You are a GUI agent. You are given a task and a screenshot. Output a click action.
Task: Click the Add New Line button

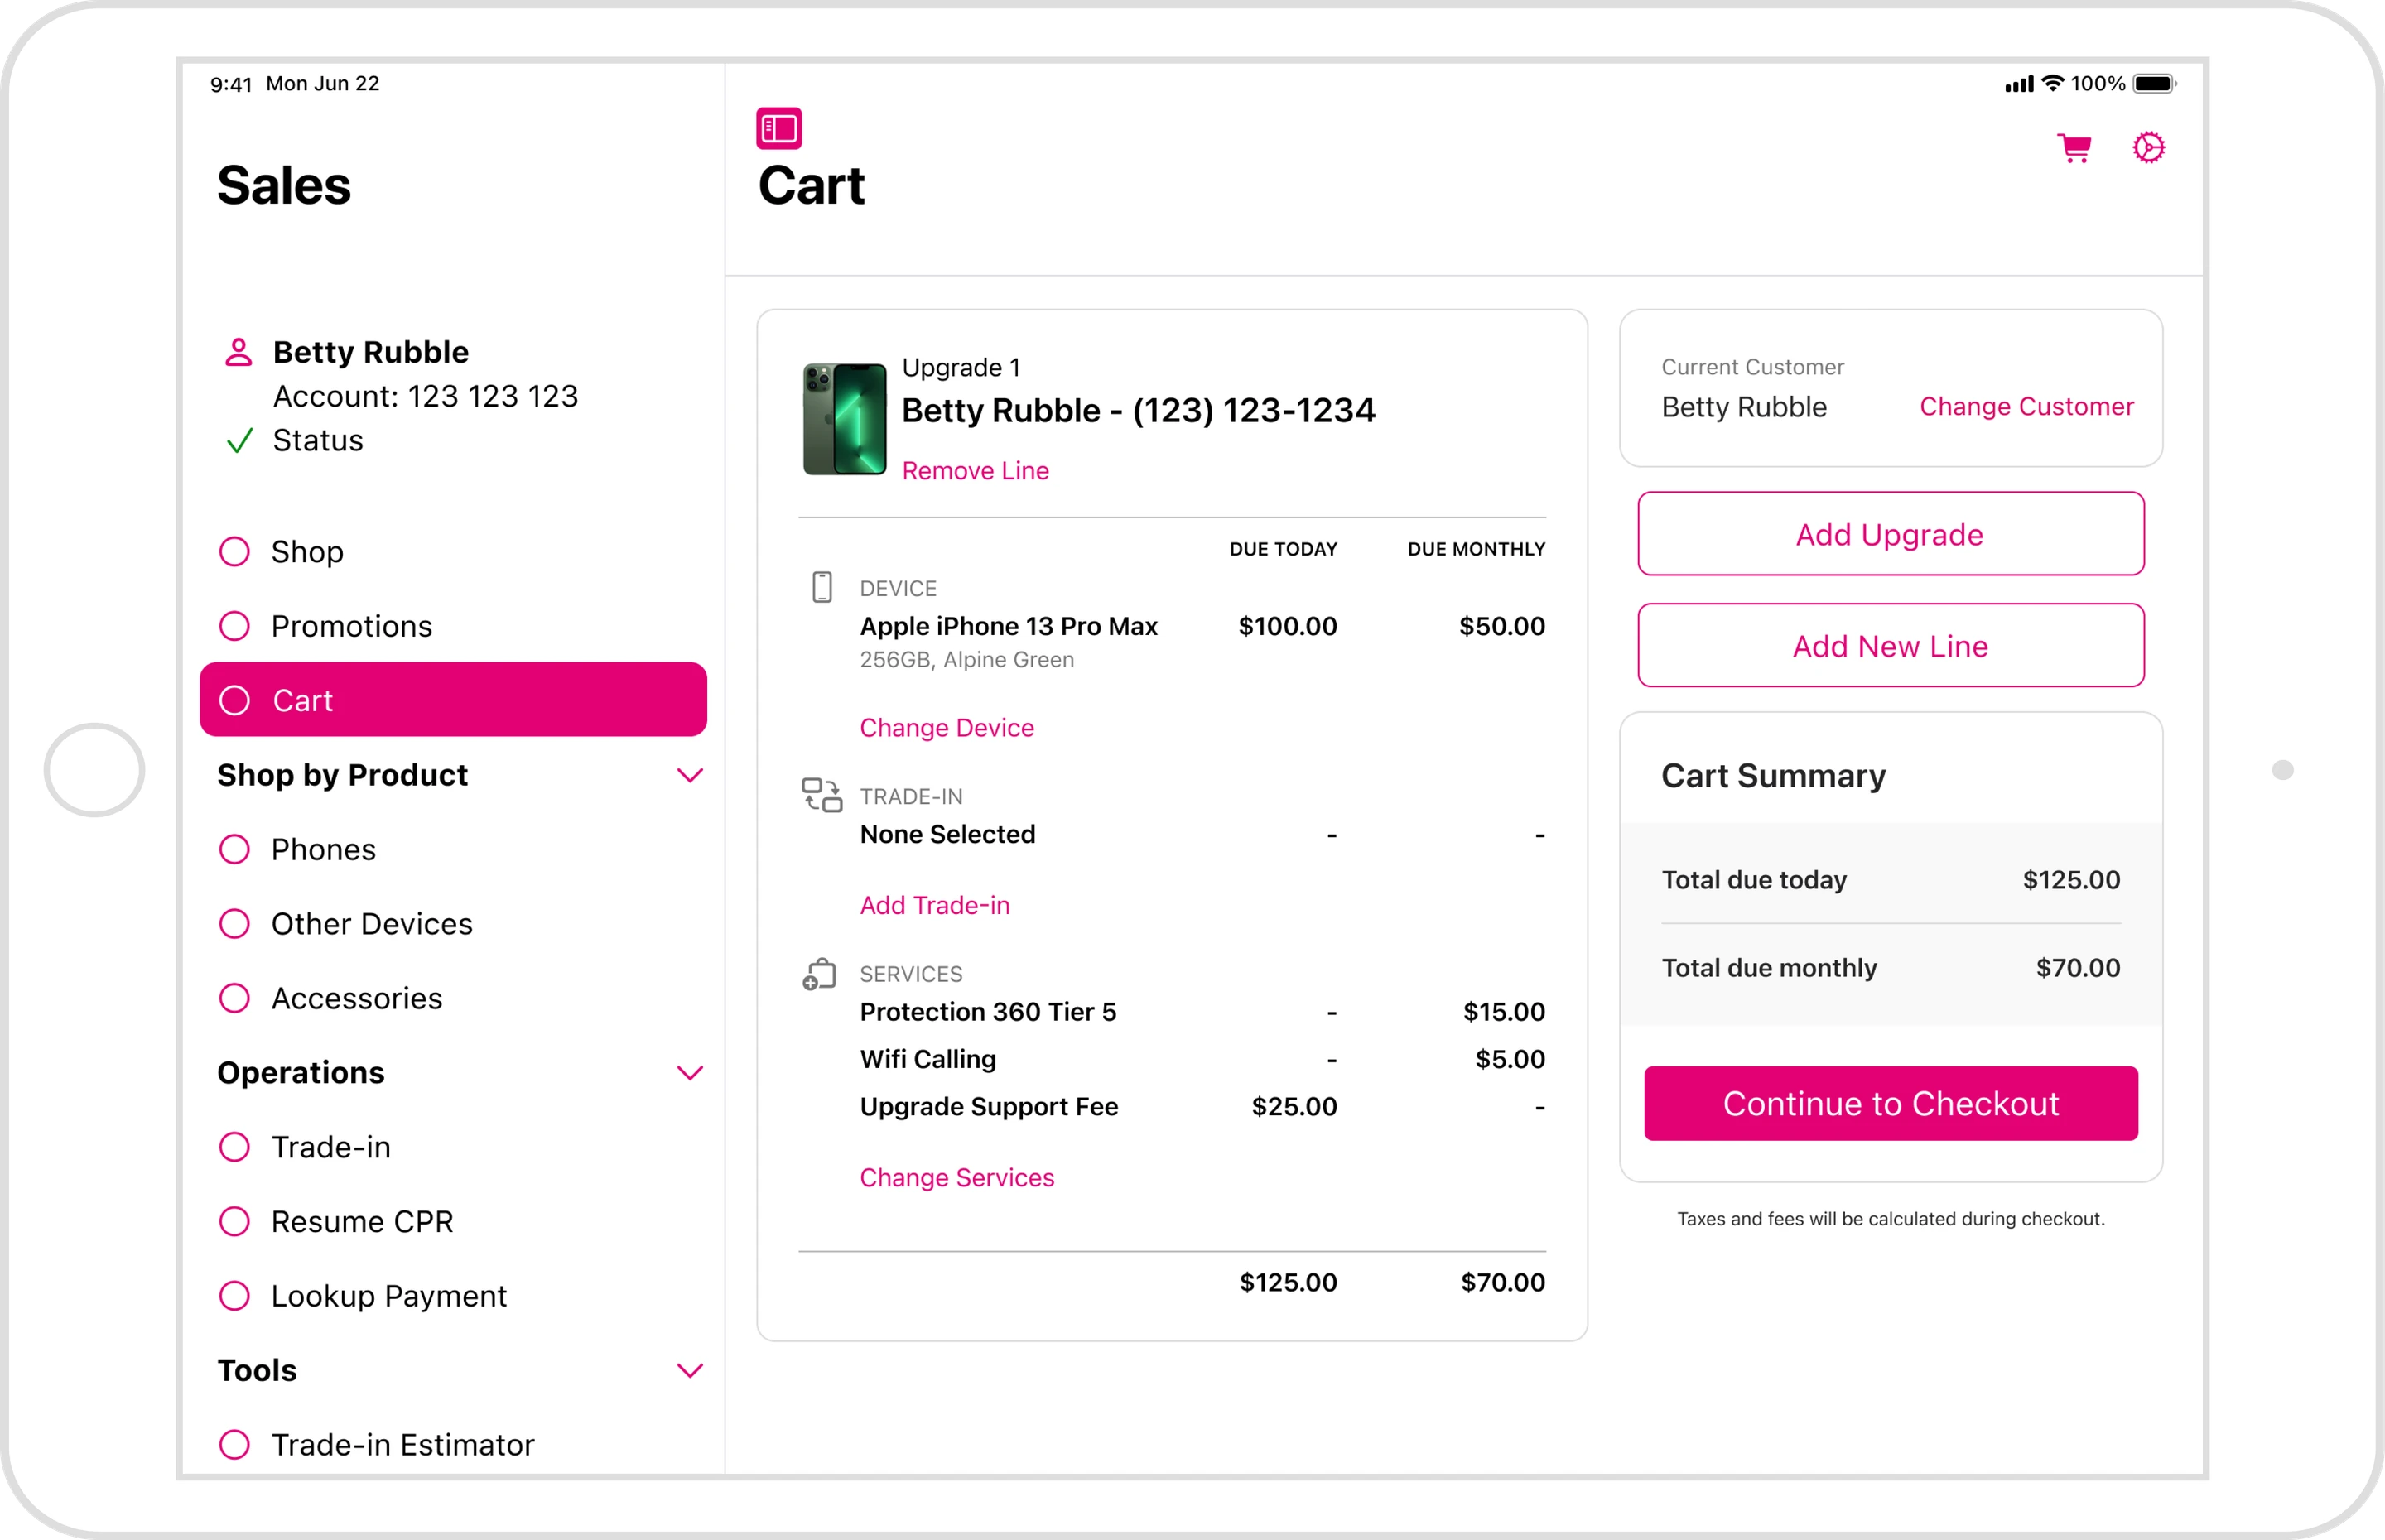click(x=1890, y=646)
